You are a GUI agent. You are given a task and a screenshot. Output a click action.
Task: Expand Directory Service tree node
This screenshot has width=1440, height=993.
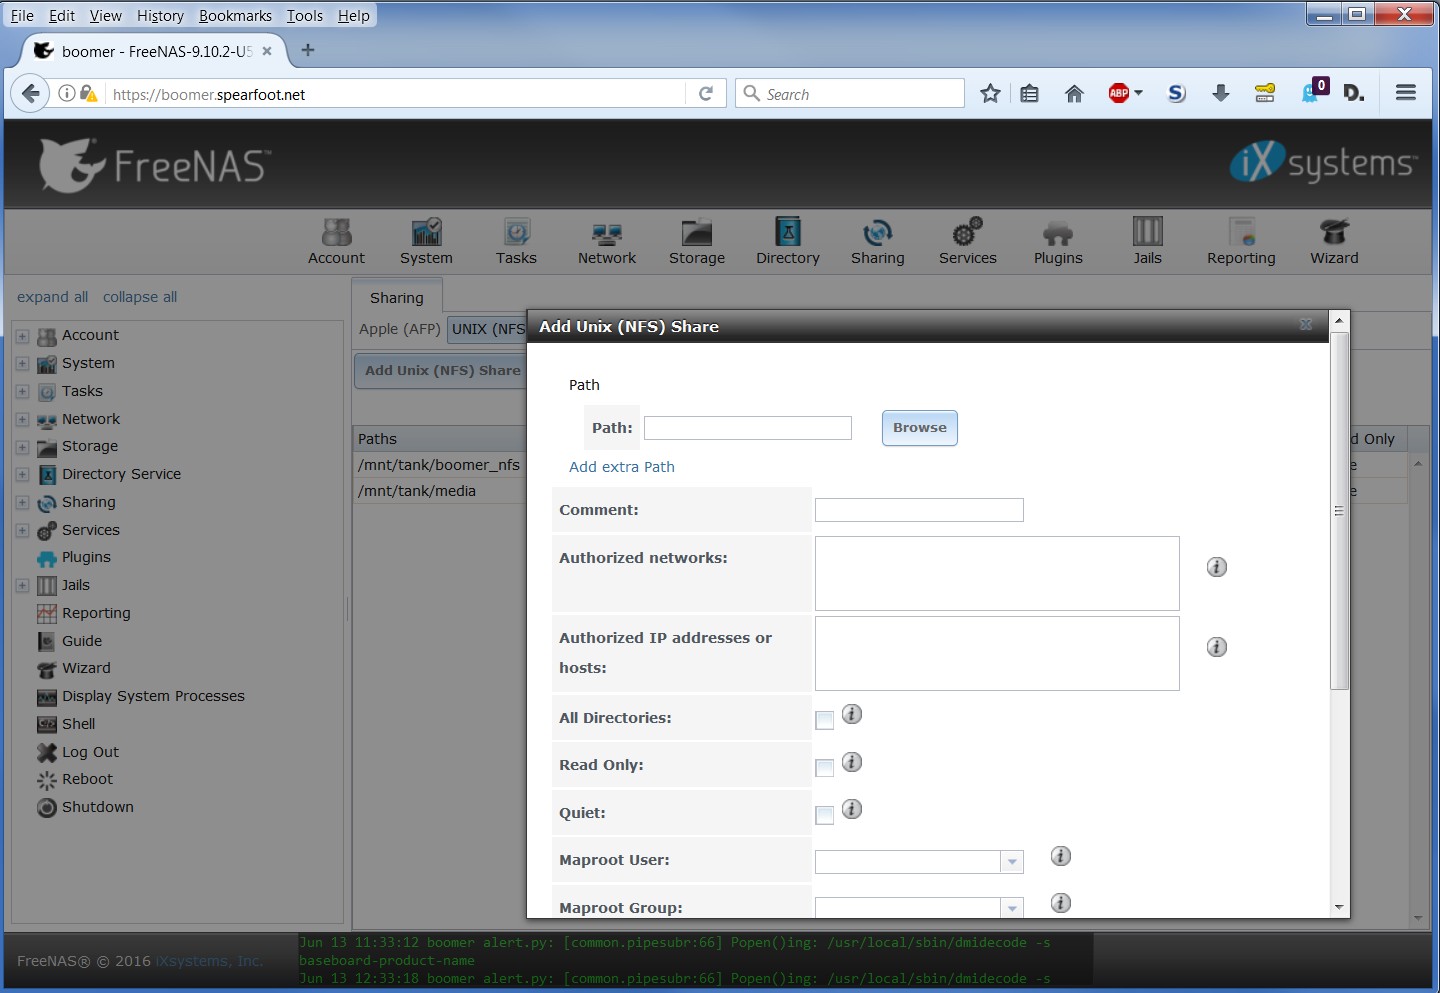coord(23,475)
